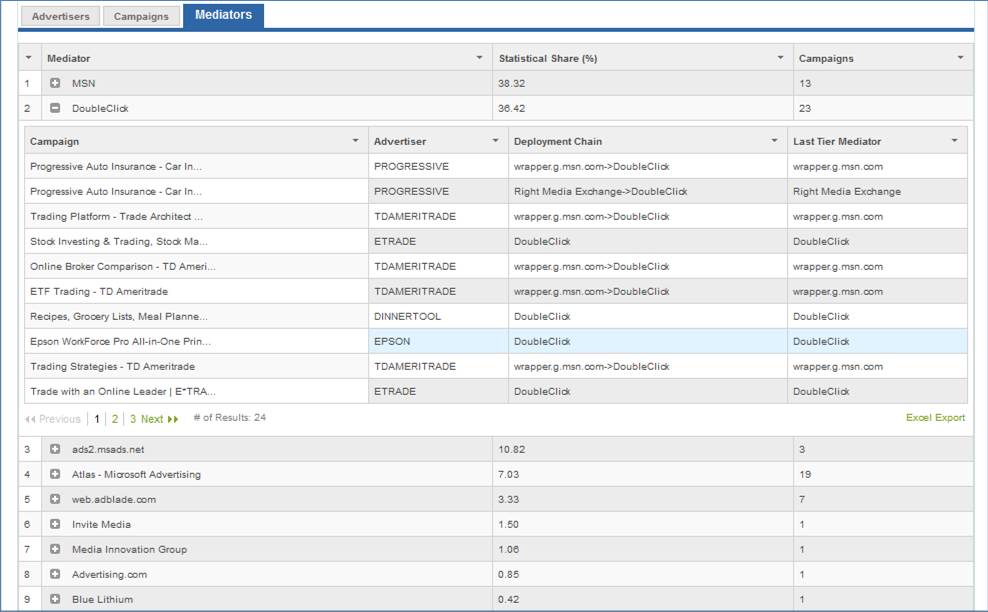Expand the Blue Lithium row
The height and width of the screenshot is (612, 988).
click(x=55, y=600)
